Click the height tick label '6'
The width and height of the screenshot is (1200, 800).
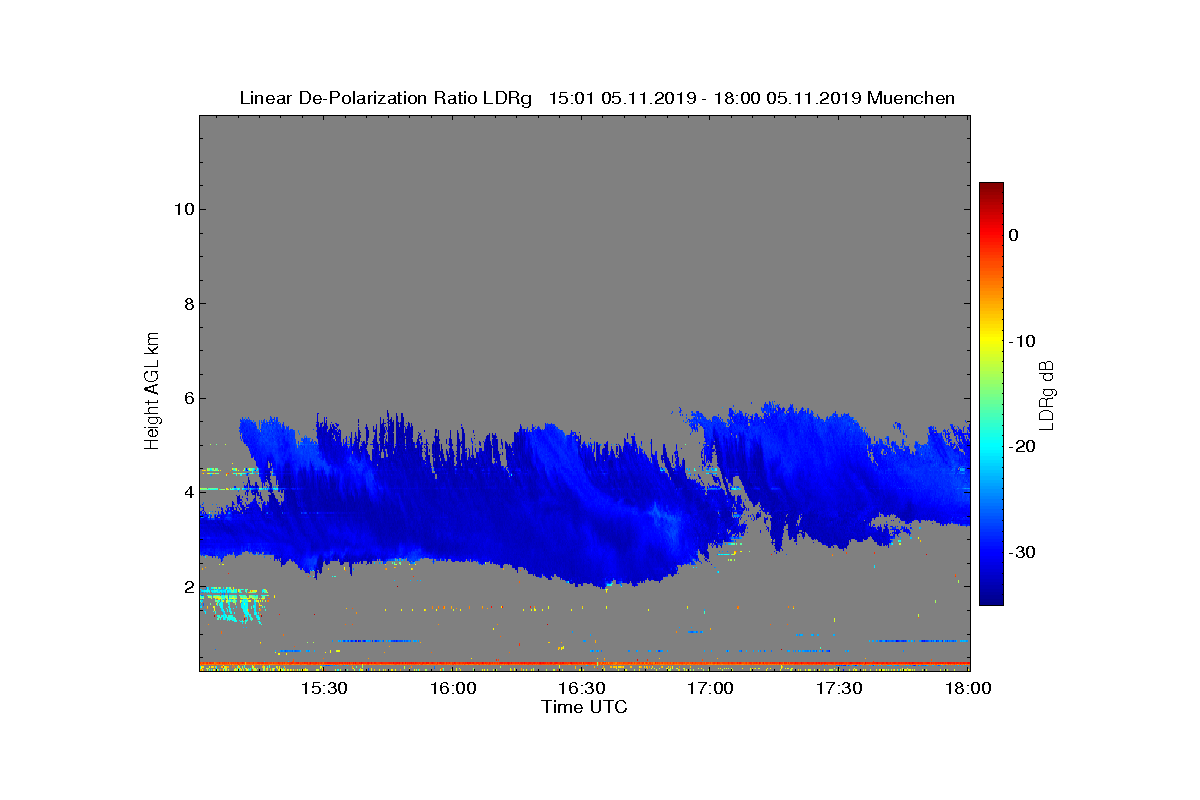(187, 398)
